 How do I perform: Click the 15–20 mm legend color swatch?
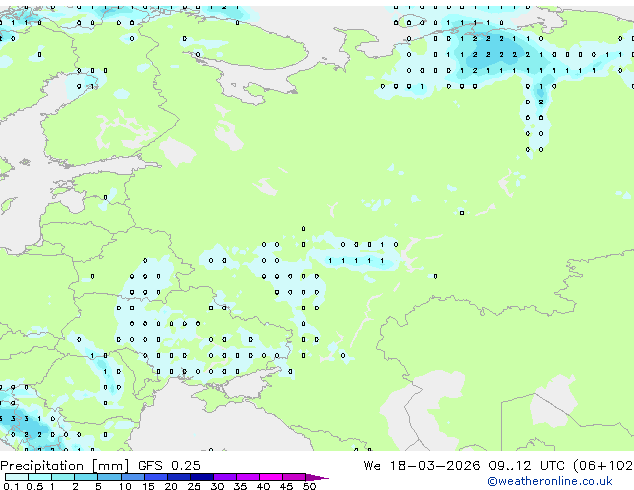click(156, 477)
